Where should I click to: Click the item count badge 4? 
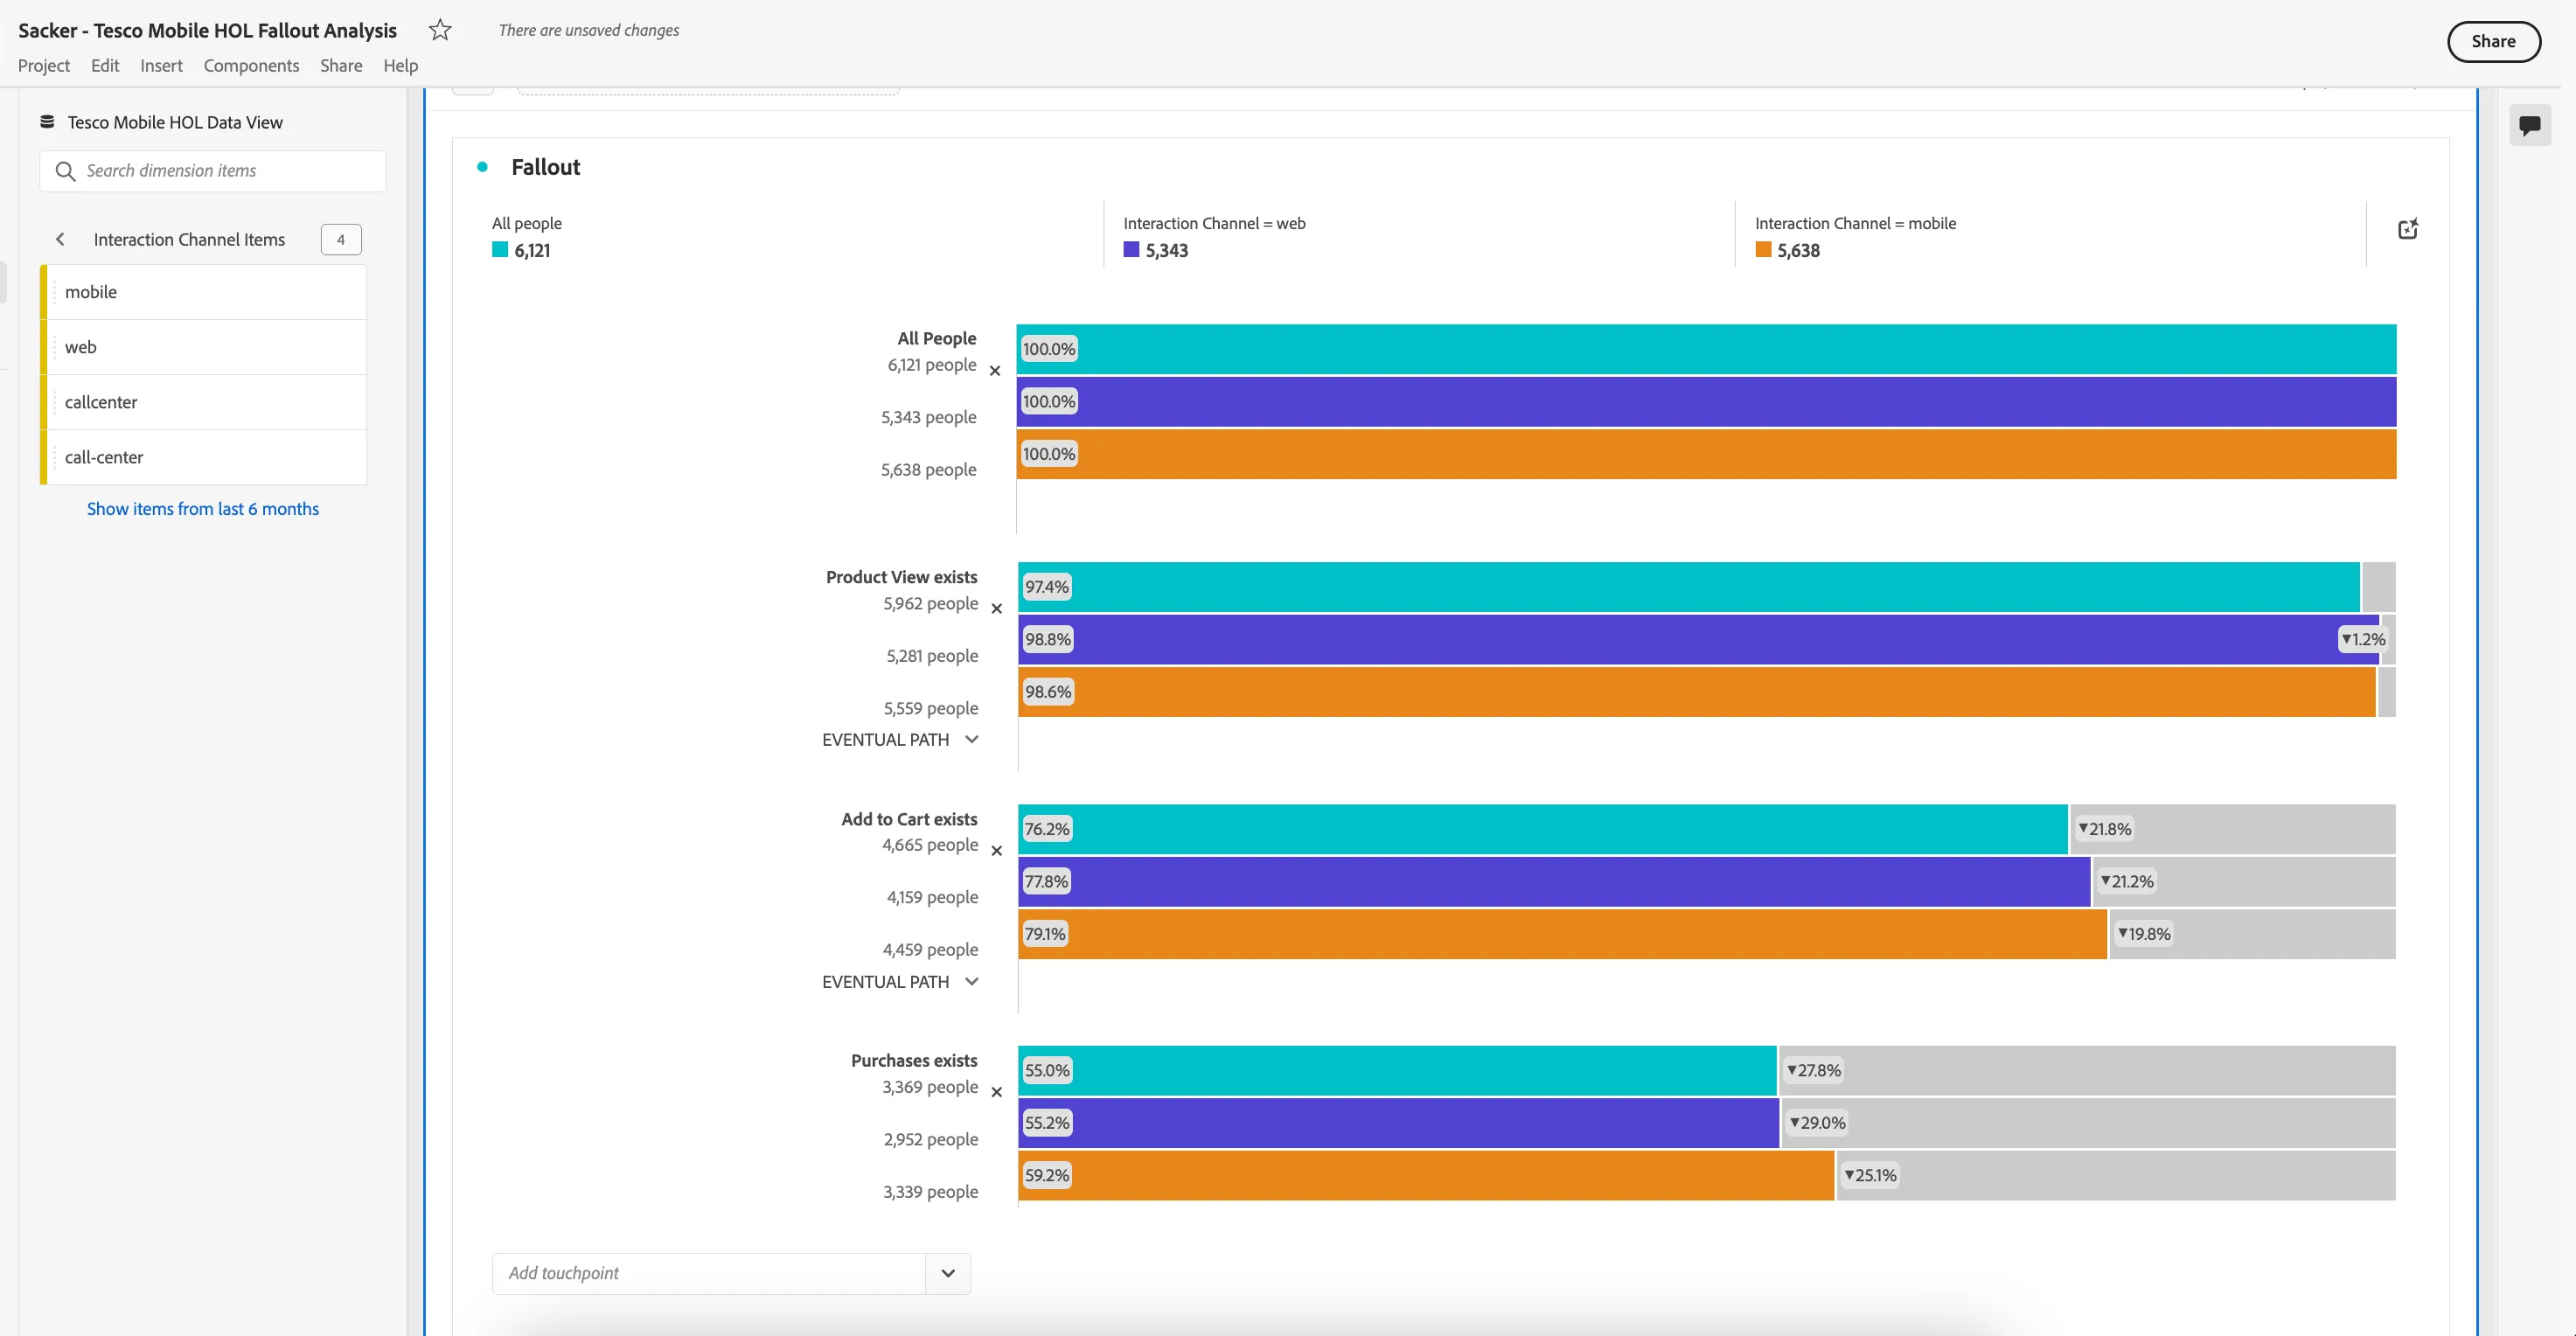[341, 239]
